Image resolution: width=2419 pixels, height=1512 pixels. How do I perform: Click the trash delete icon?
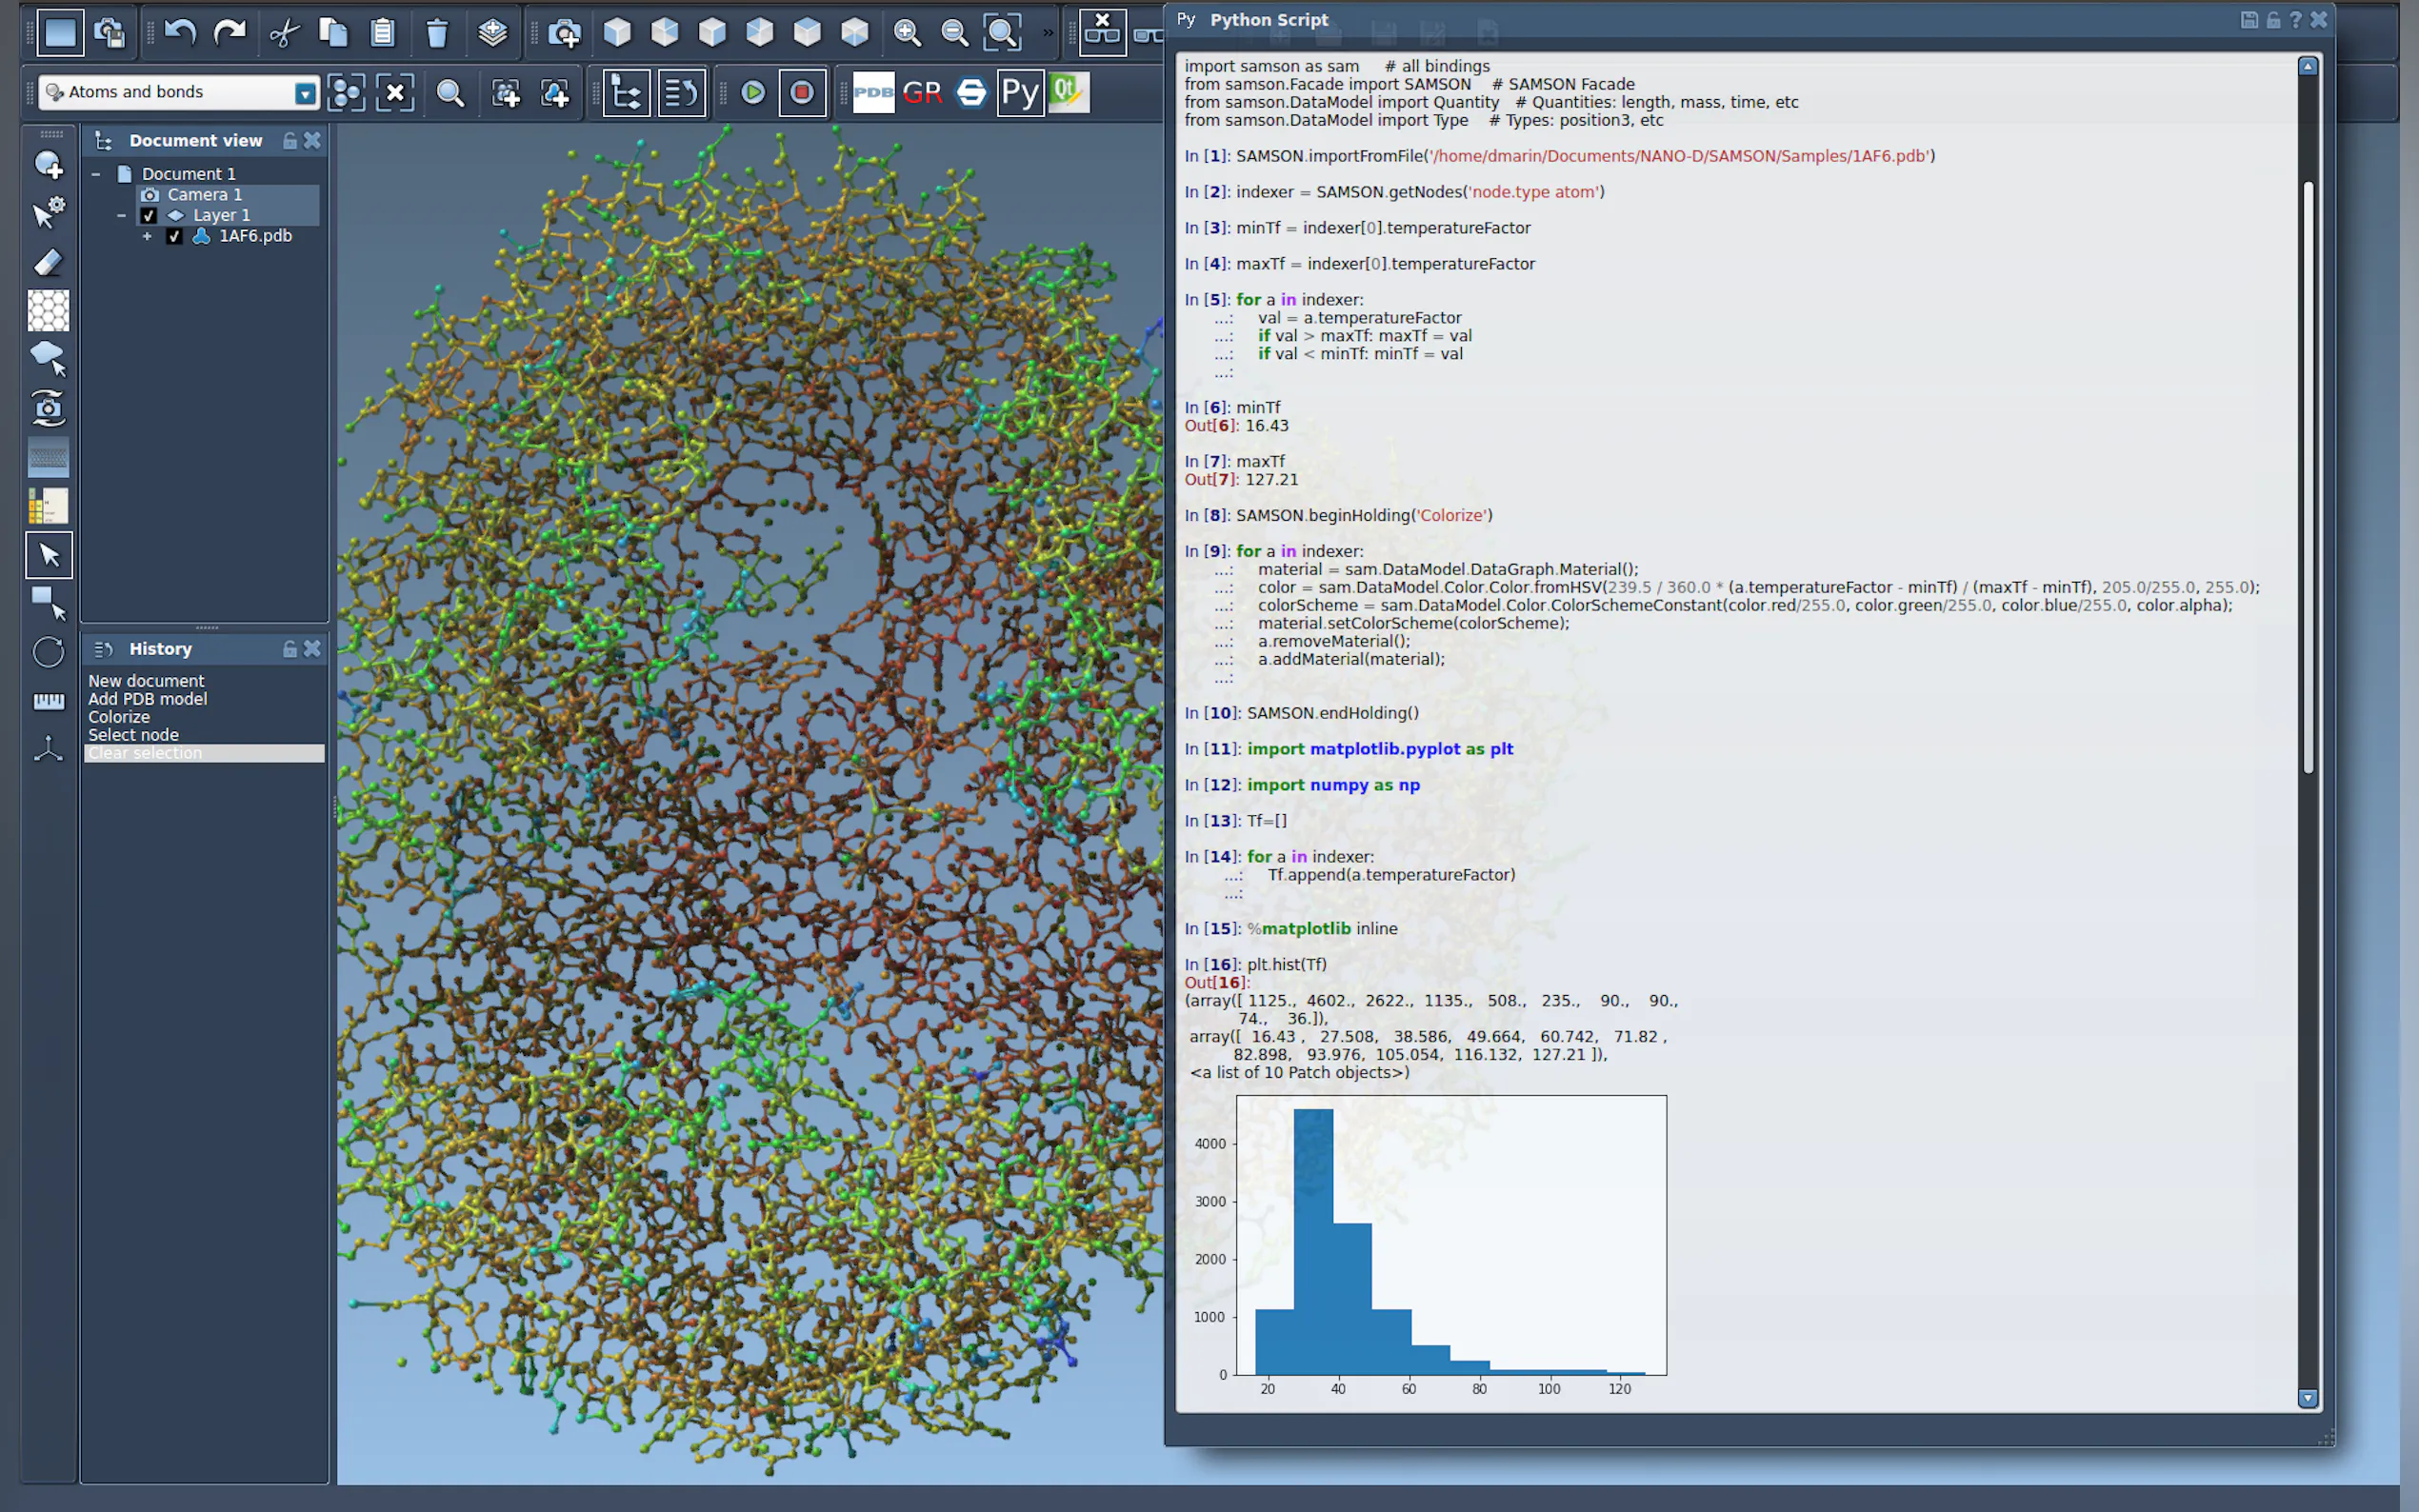[x=437, y=33]
